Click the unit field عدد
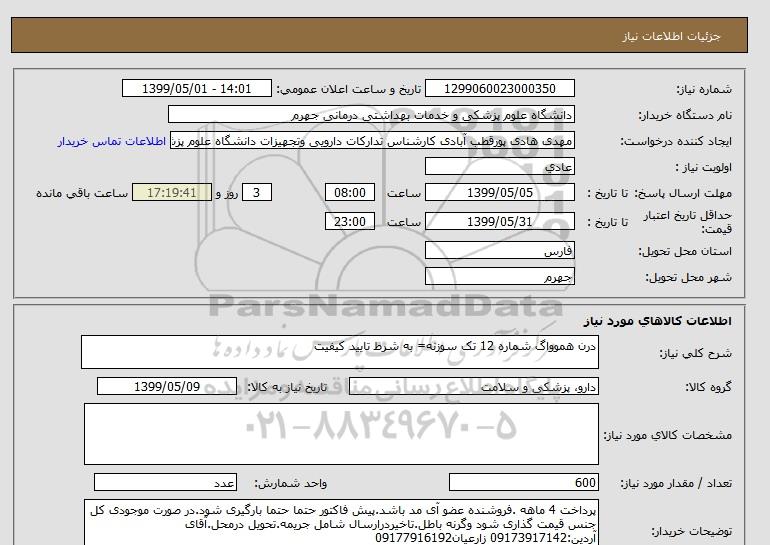 [x=165, y=482]
